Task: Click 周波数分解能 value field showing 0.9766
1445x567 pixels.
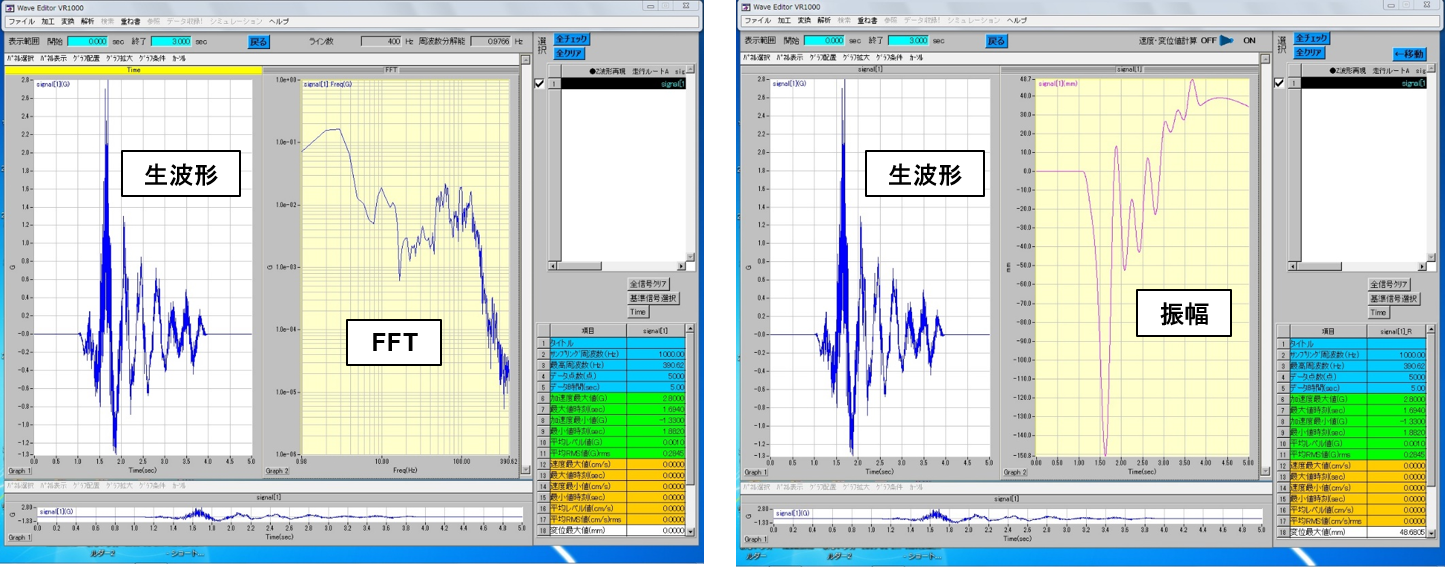Action: point(490,42)
